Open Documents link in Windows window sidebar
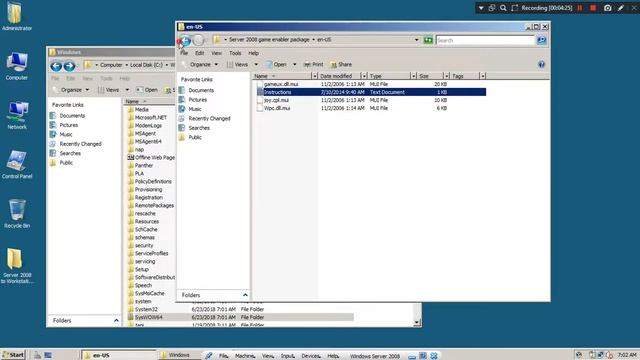This screenshot has height=360, width=640. click(72, 116)
